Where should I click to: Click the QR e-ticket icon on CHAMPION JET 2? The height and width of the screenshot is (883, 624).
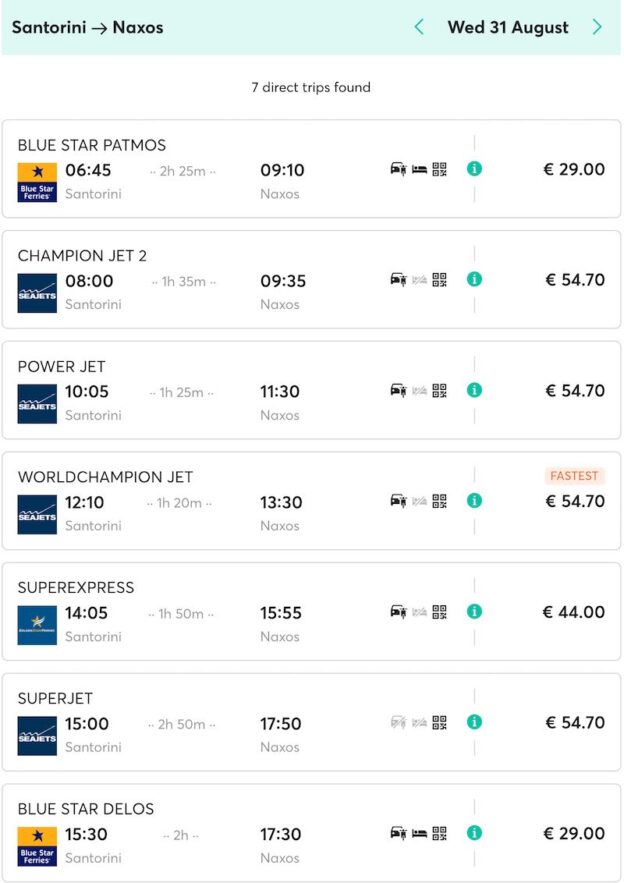(x=438, y=280)
